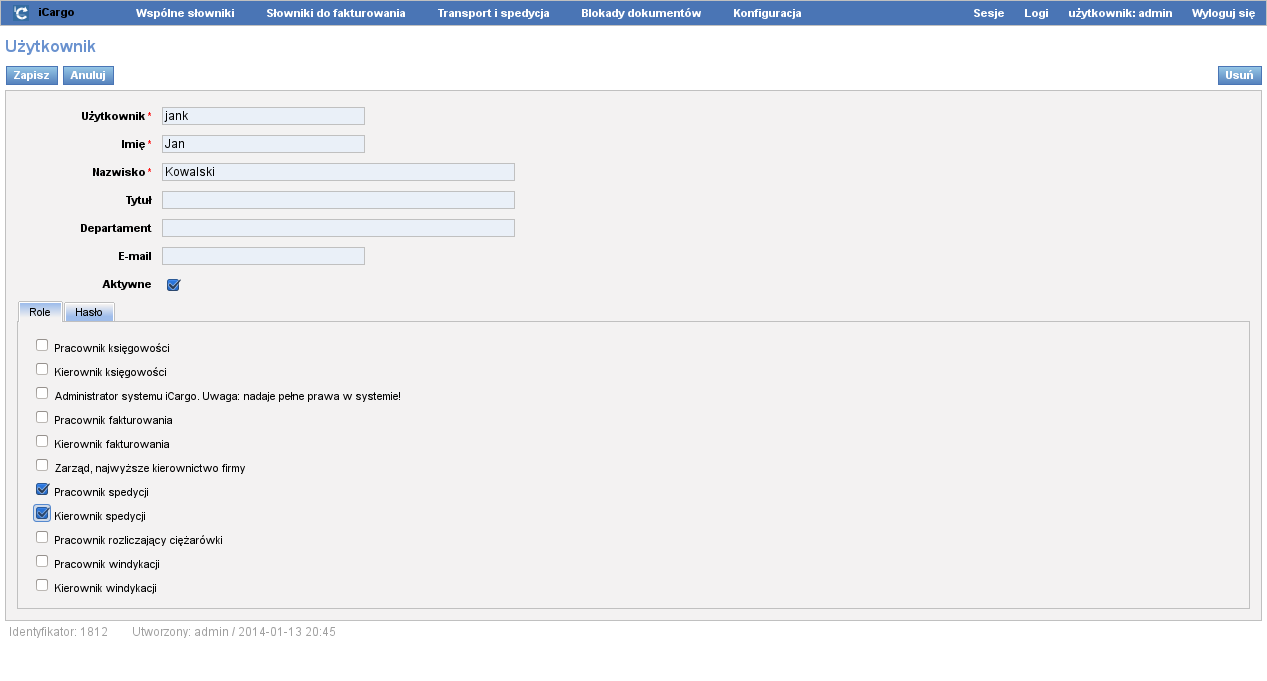The width and height of the screenshot is (1267, 681).
Task: Click the empty E-mail field
Action: coord(263,256)
